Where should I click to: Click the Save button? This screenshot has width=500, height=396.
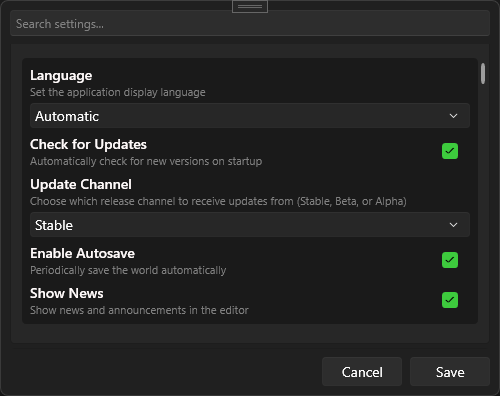[x=450, y=372]
